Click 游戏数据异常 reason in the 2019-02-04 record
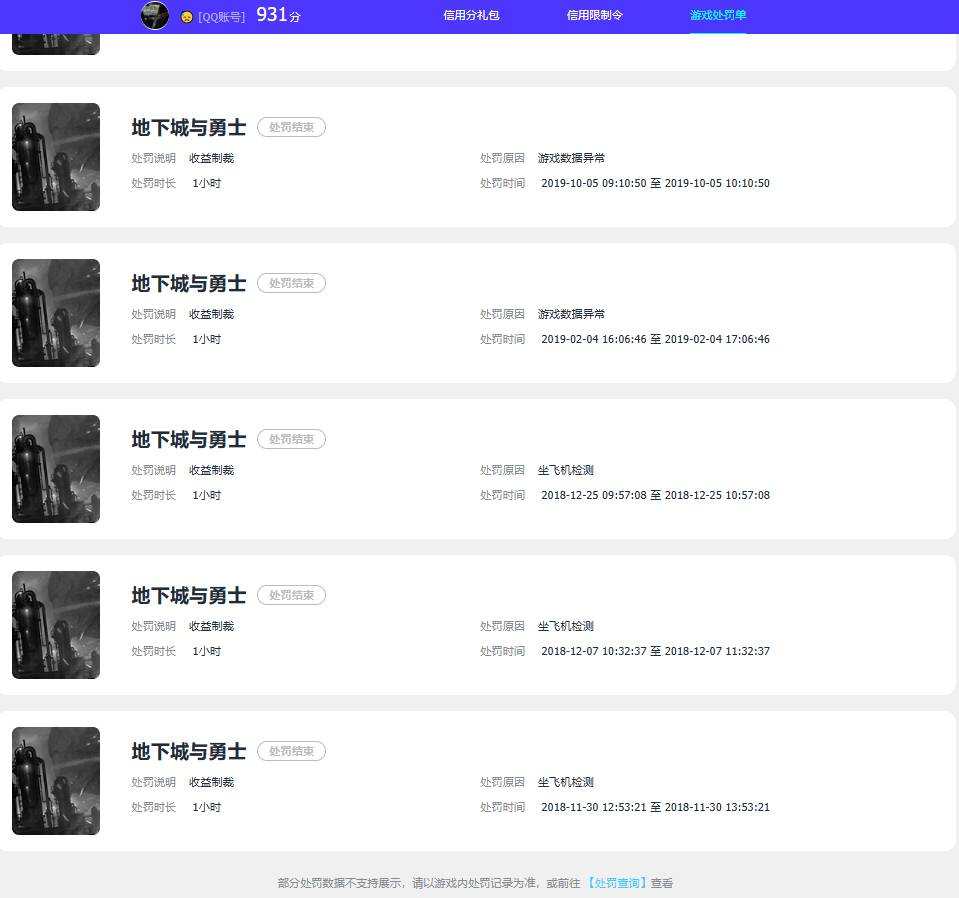959x898 pixels. tap(571, 314)
